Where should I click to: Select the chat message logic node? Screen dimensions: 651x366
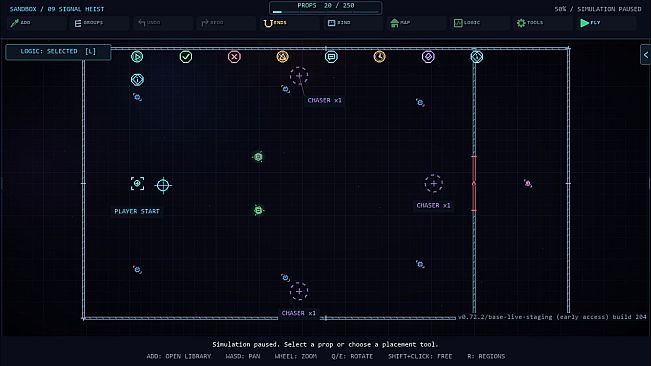[x=331, y=56]
